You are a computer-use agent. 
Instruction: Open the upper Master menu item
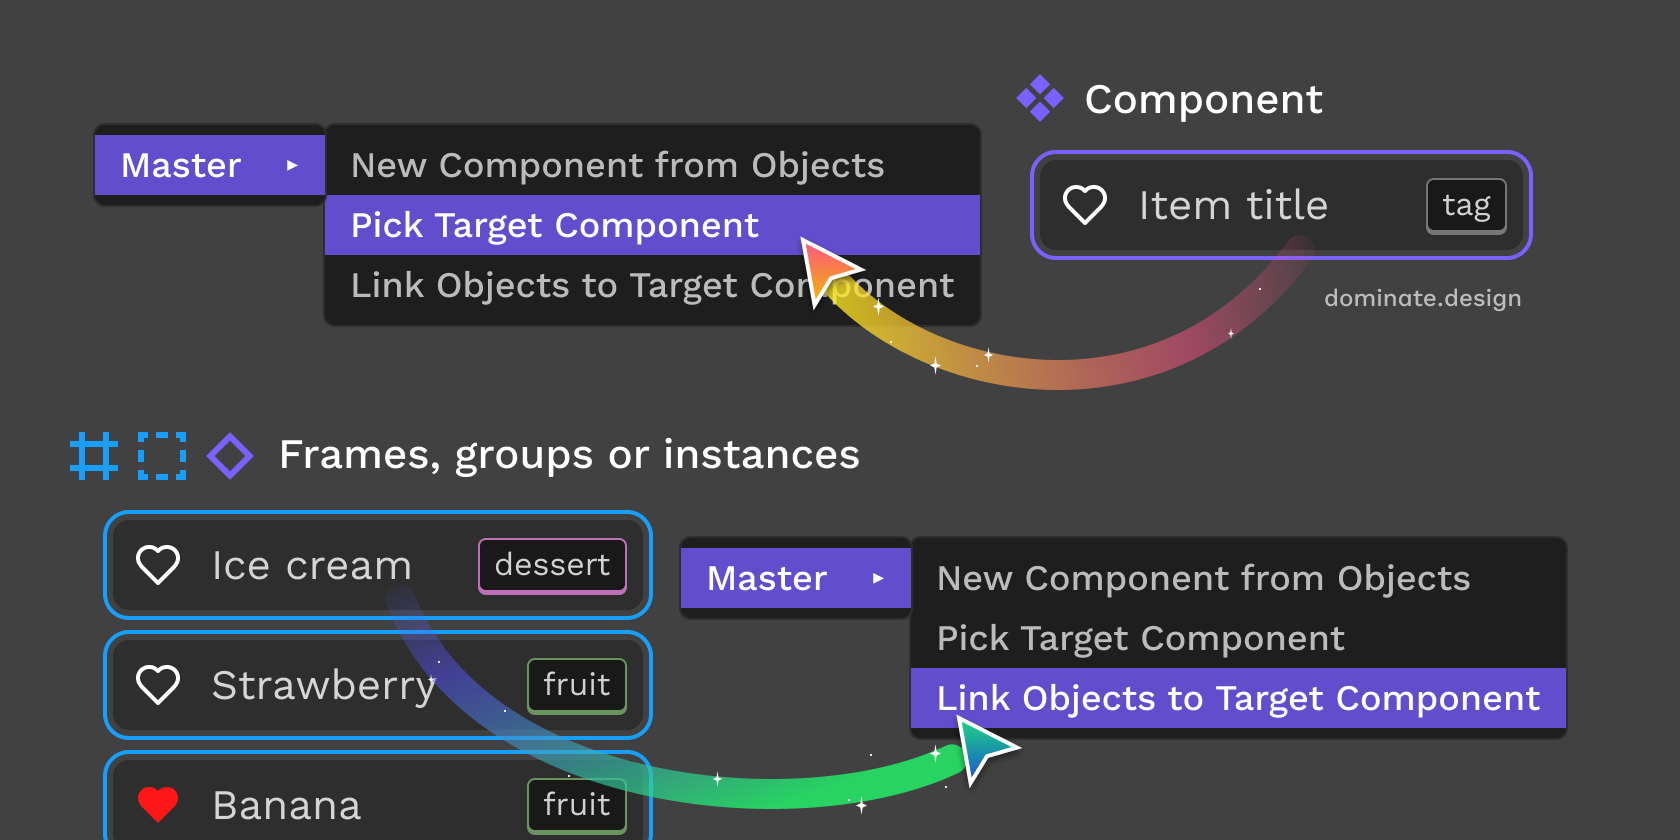click(210, 165)
